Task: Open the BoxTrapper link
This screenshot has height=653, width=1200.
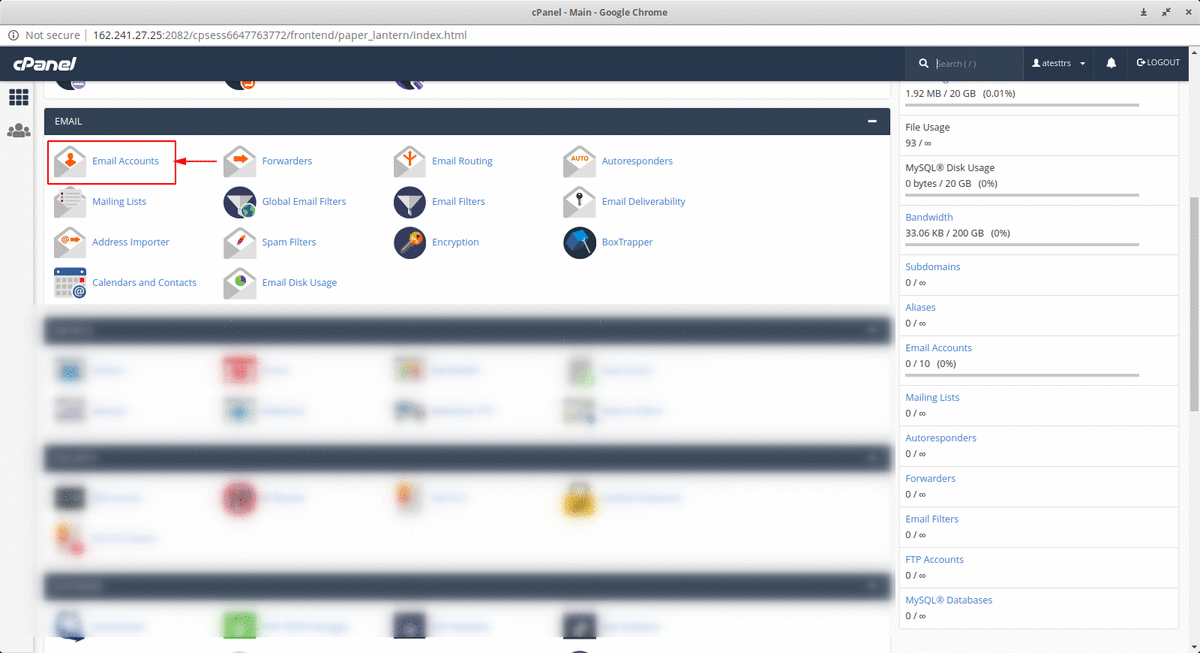Action: coord(627,242)
